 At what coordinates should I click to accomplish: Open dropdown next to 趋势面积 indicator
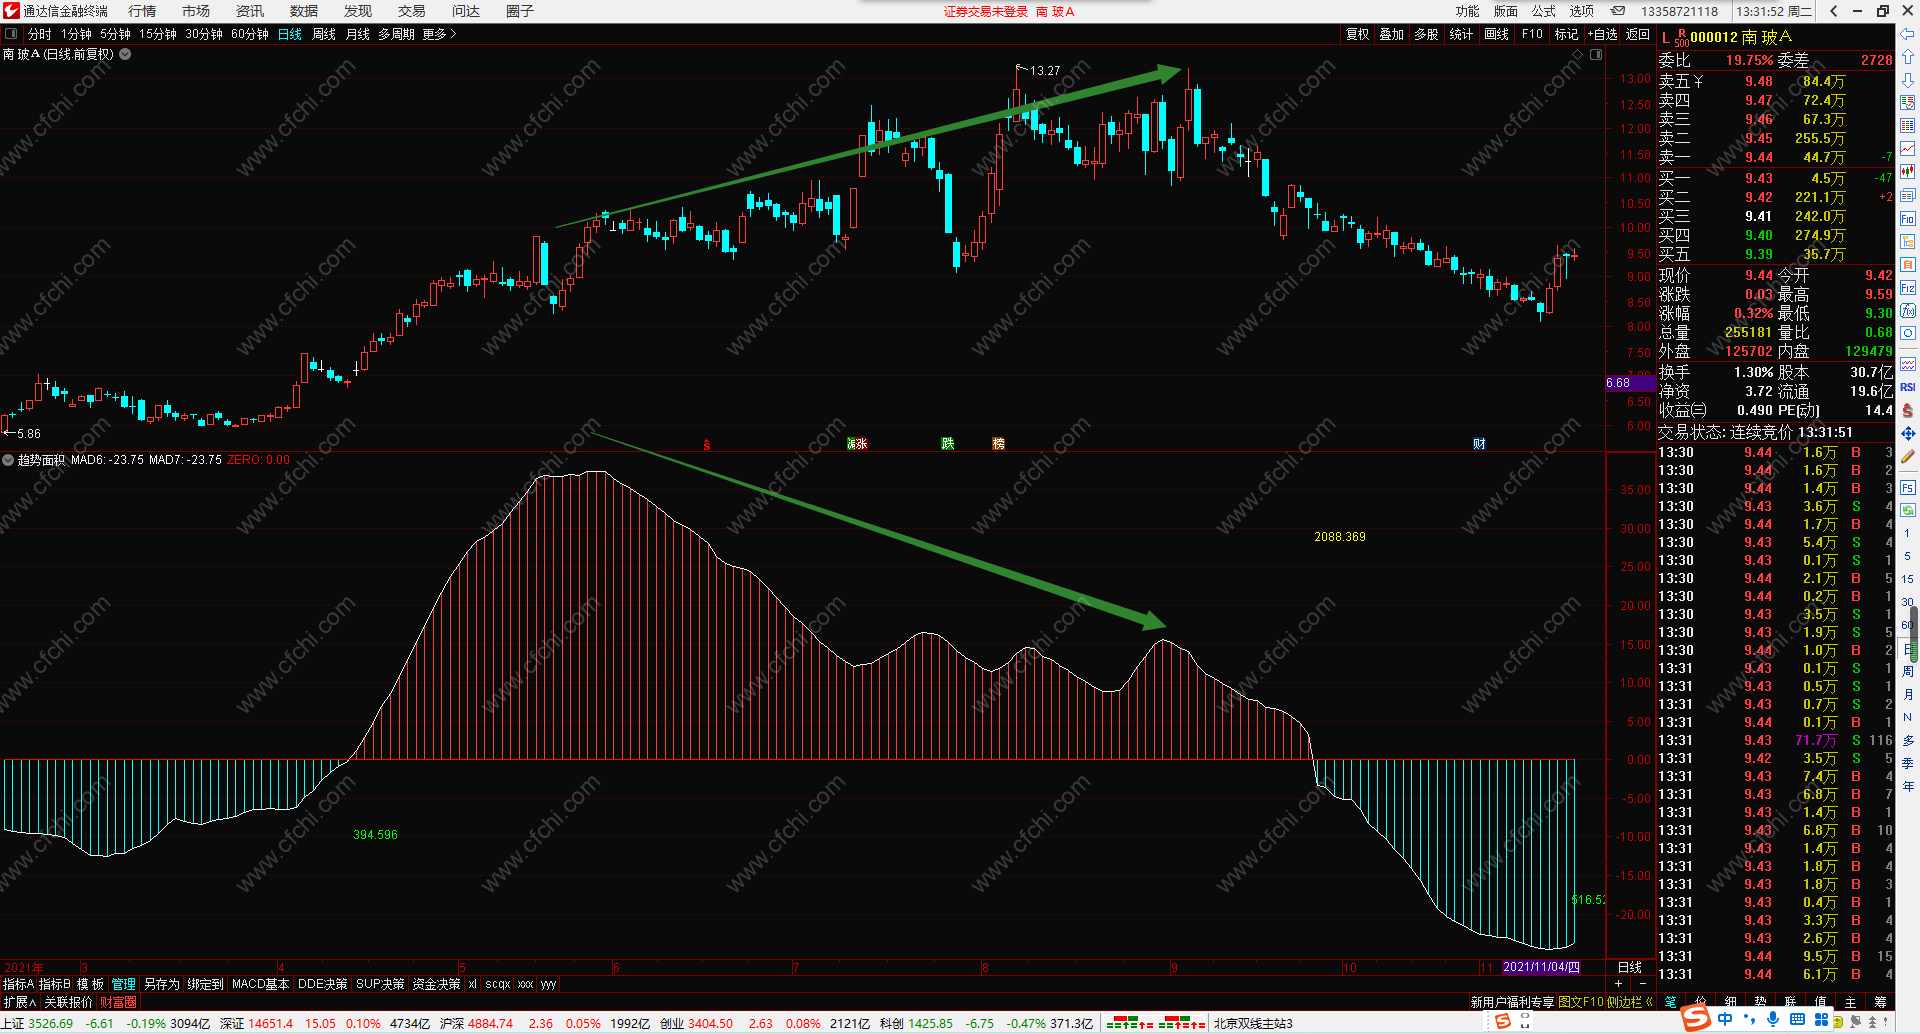click(8, 460)
